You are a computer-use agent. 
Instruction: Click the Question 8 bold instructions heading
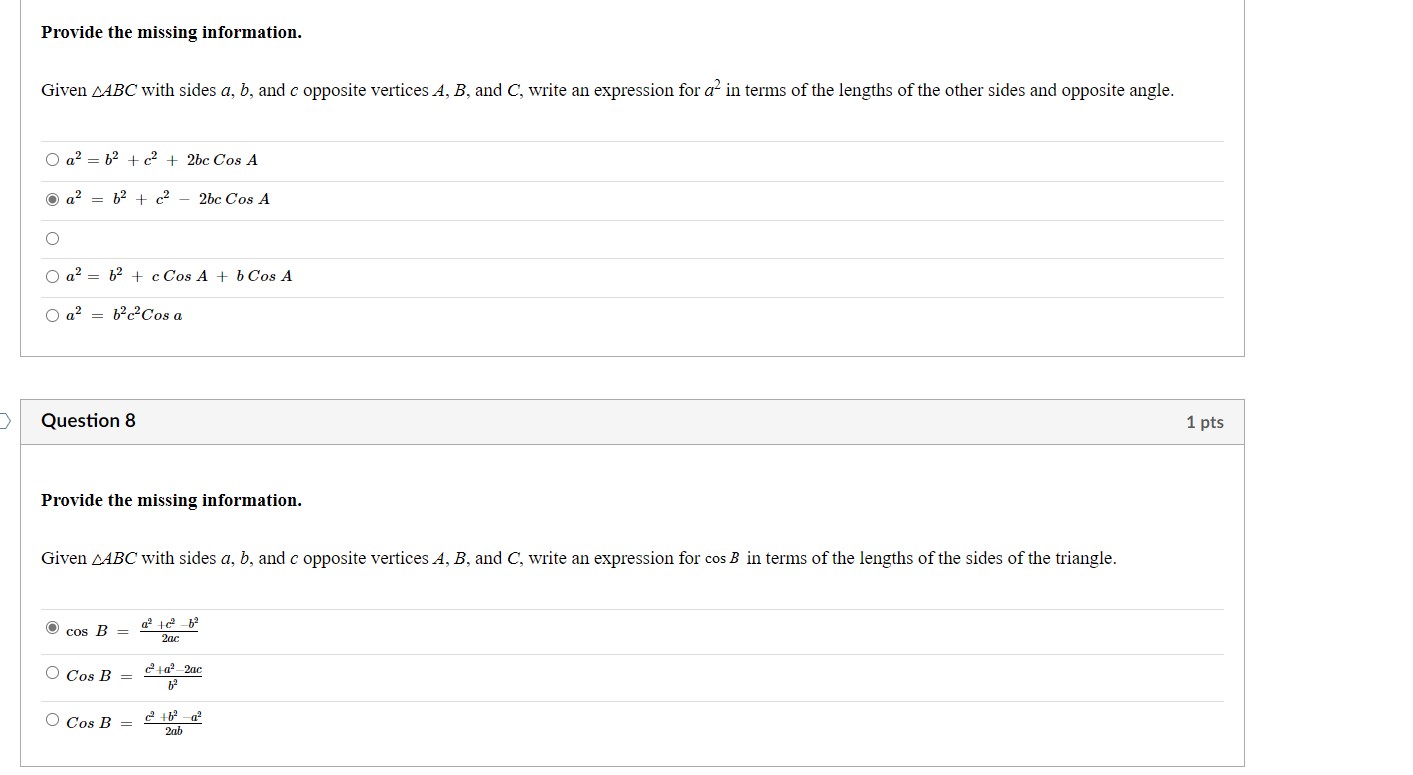(x=169, y=500)
